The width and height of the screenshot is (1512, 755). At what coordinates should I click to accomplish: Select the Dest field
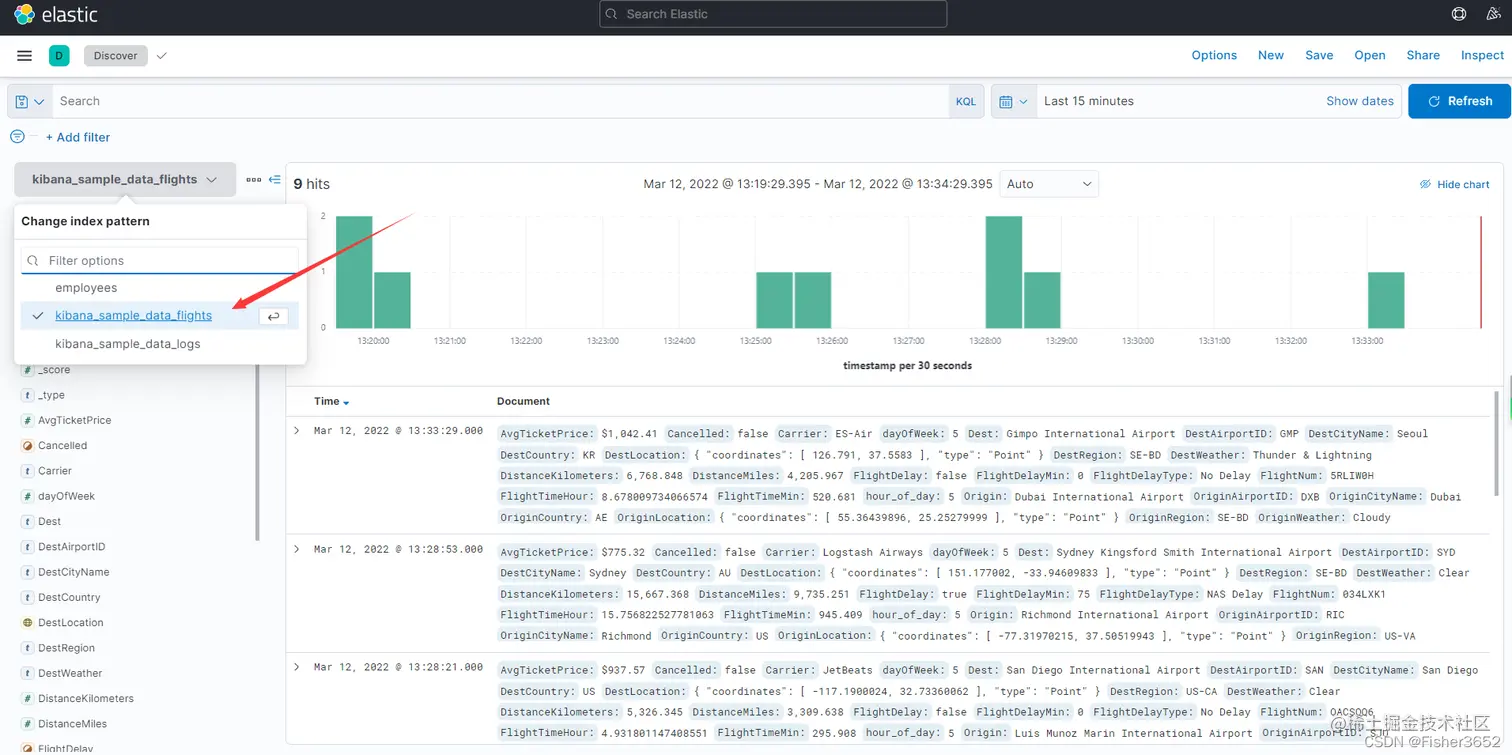coord(50,522)
